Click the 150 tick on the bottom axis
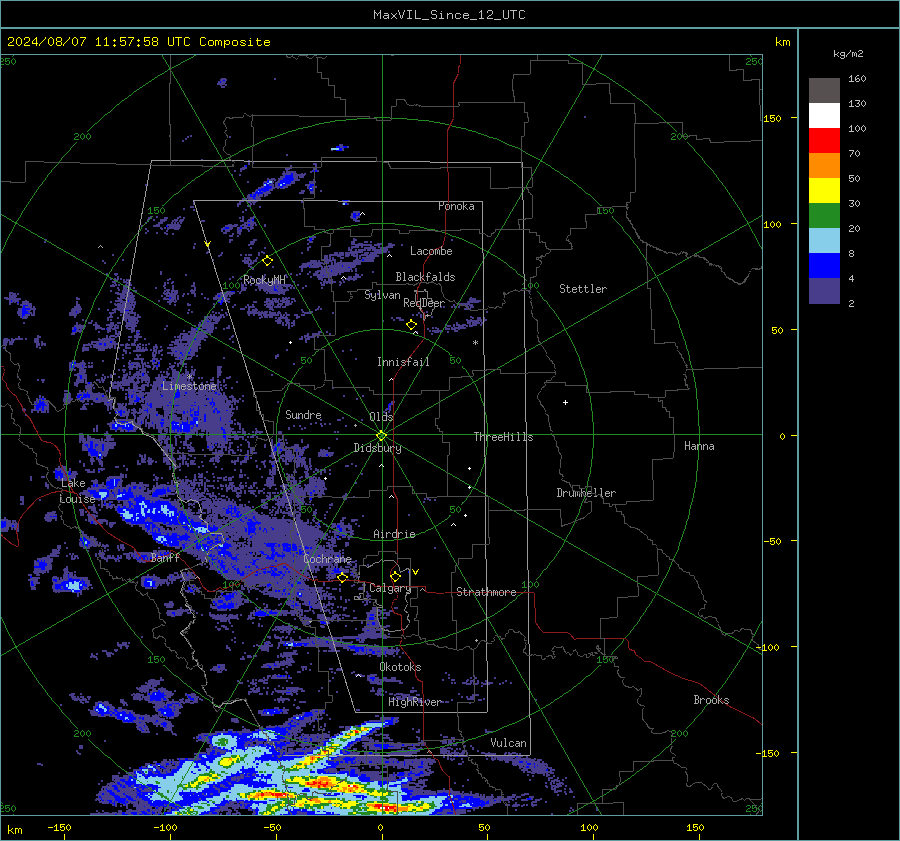 point(695,827)
